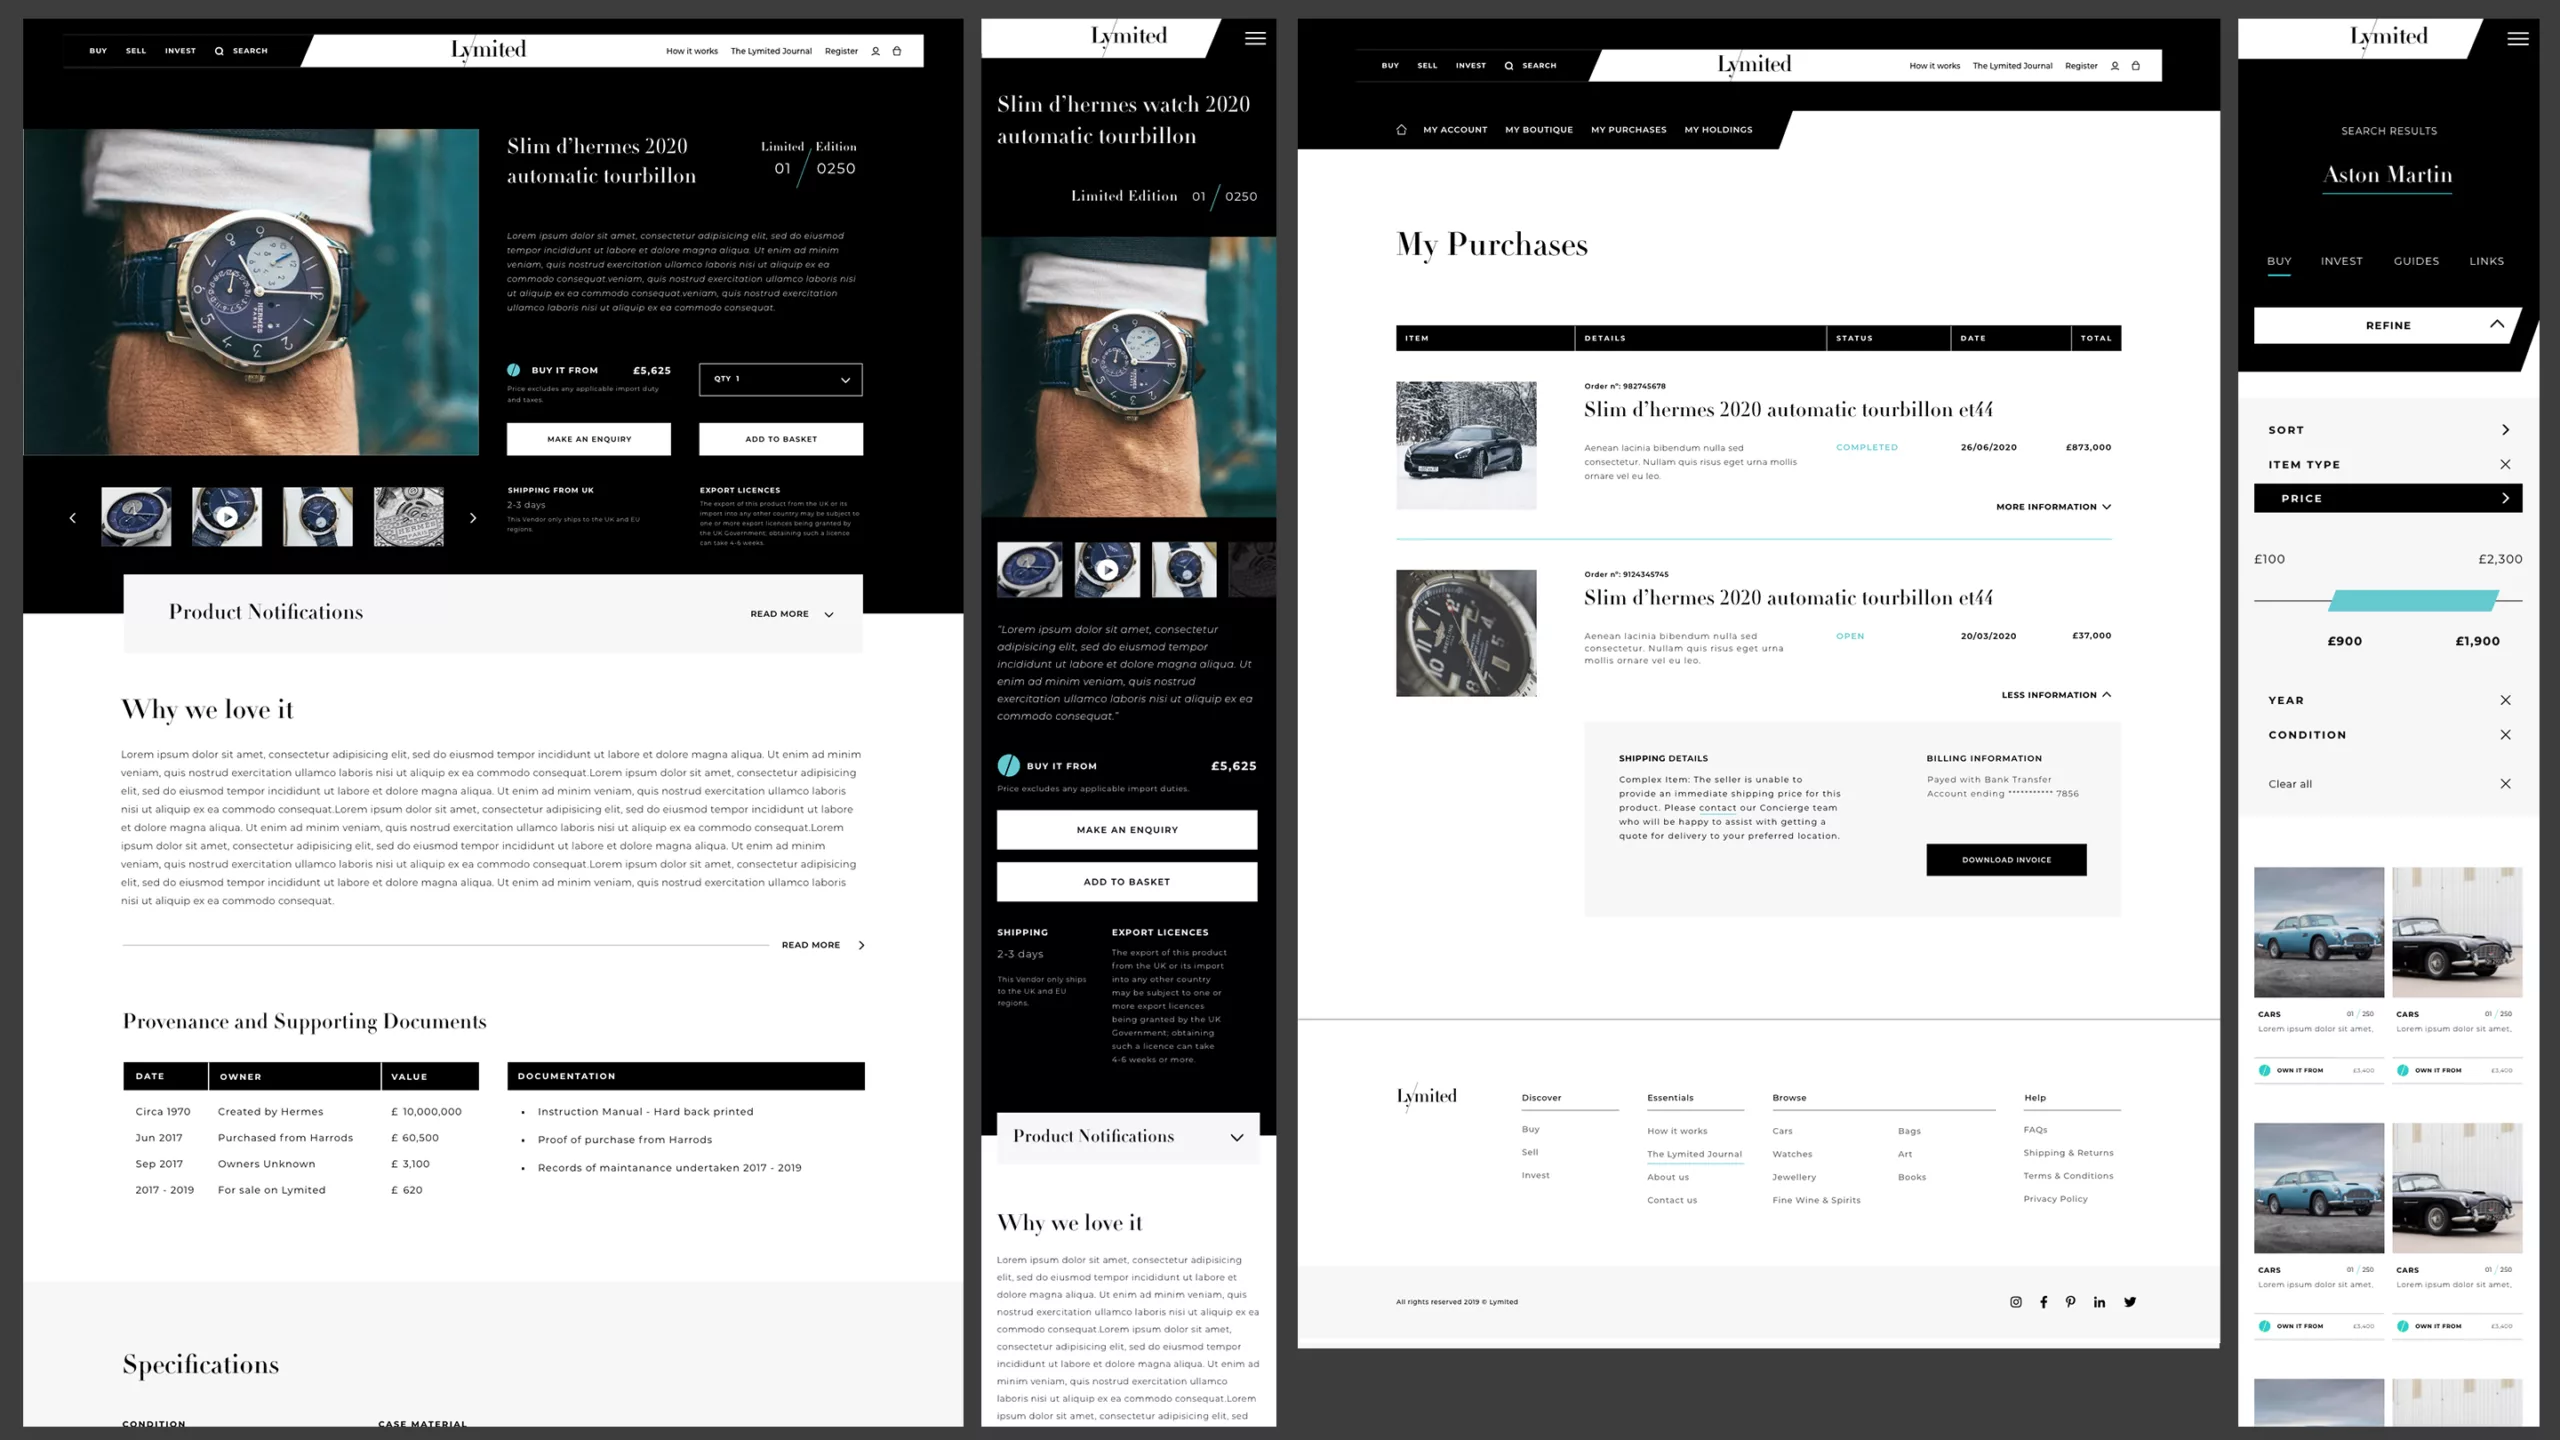Open Sort options chevron in search filters
Image resolution: width=2560 pixels, height=1440 pixels.
coord(2505,430)
